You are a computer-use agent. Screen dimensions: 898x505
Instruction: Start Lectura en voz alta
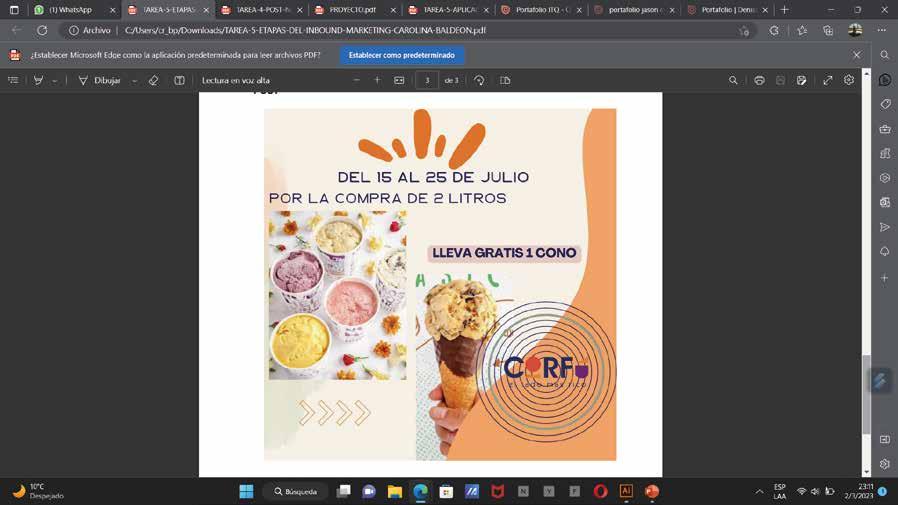pyautogui.click(x=235, y=81)
